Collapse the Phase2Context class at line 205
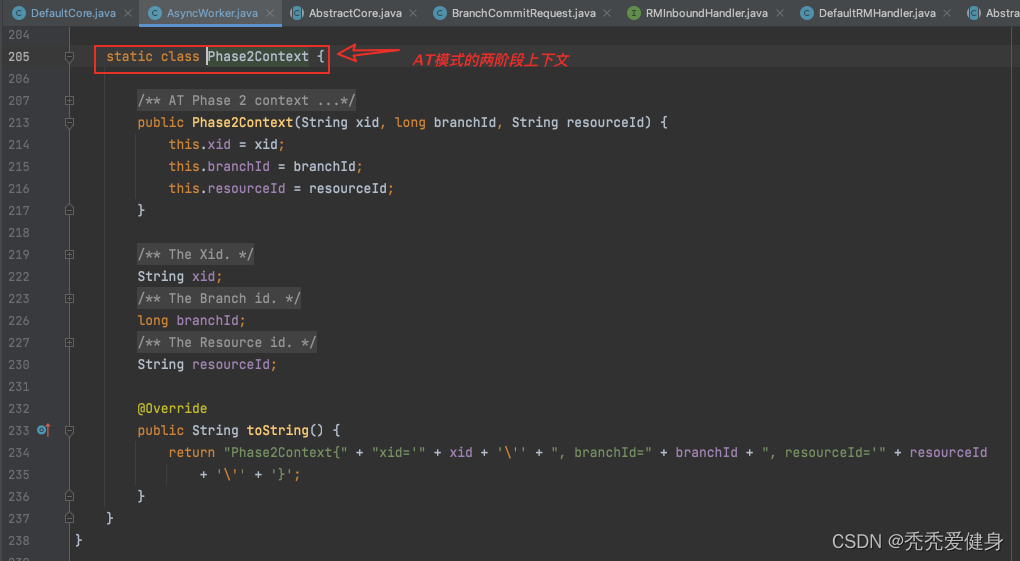 pyautogui.click(x=70, y=57)
